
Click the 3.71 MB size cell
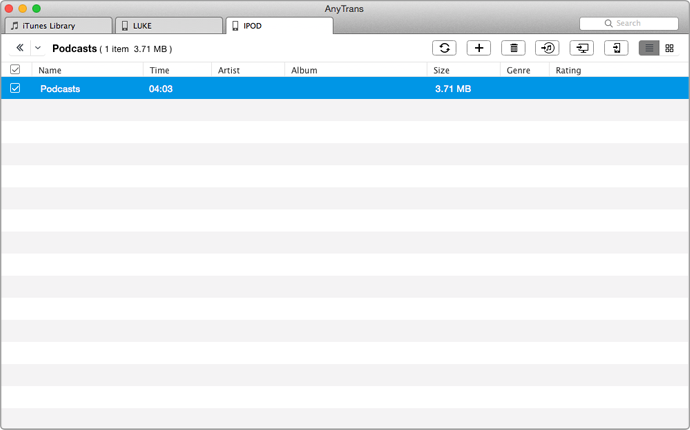[453, 88]
